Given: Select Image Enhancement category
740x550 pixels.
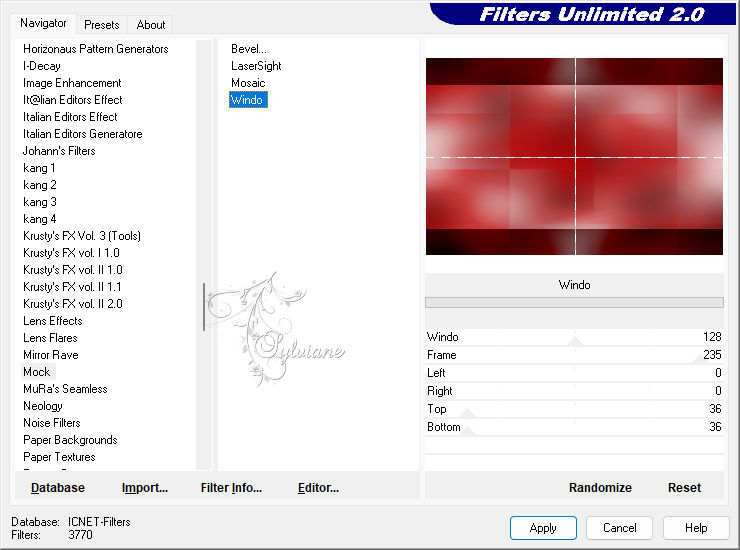Looking at the screenshot, I should point(72,83).
